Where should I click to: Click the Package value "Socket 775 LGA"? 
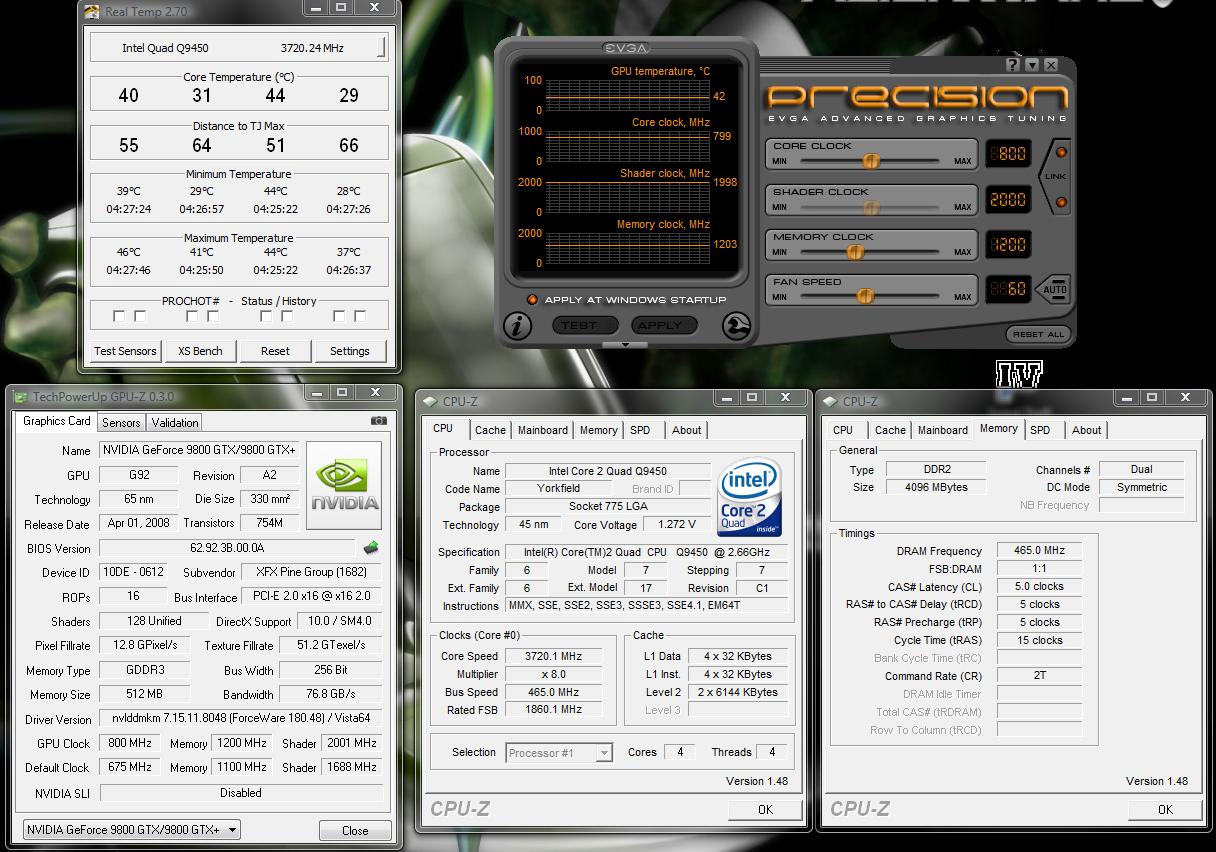coord(608,506)
